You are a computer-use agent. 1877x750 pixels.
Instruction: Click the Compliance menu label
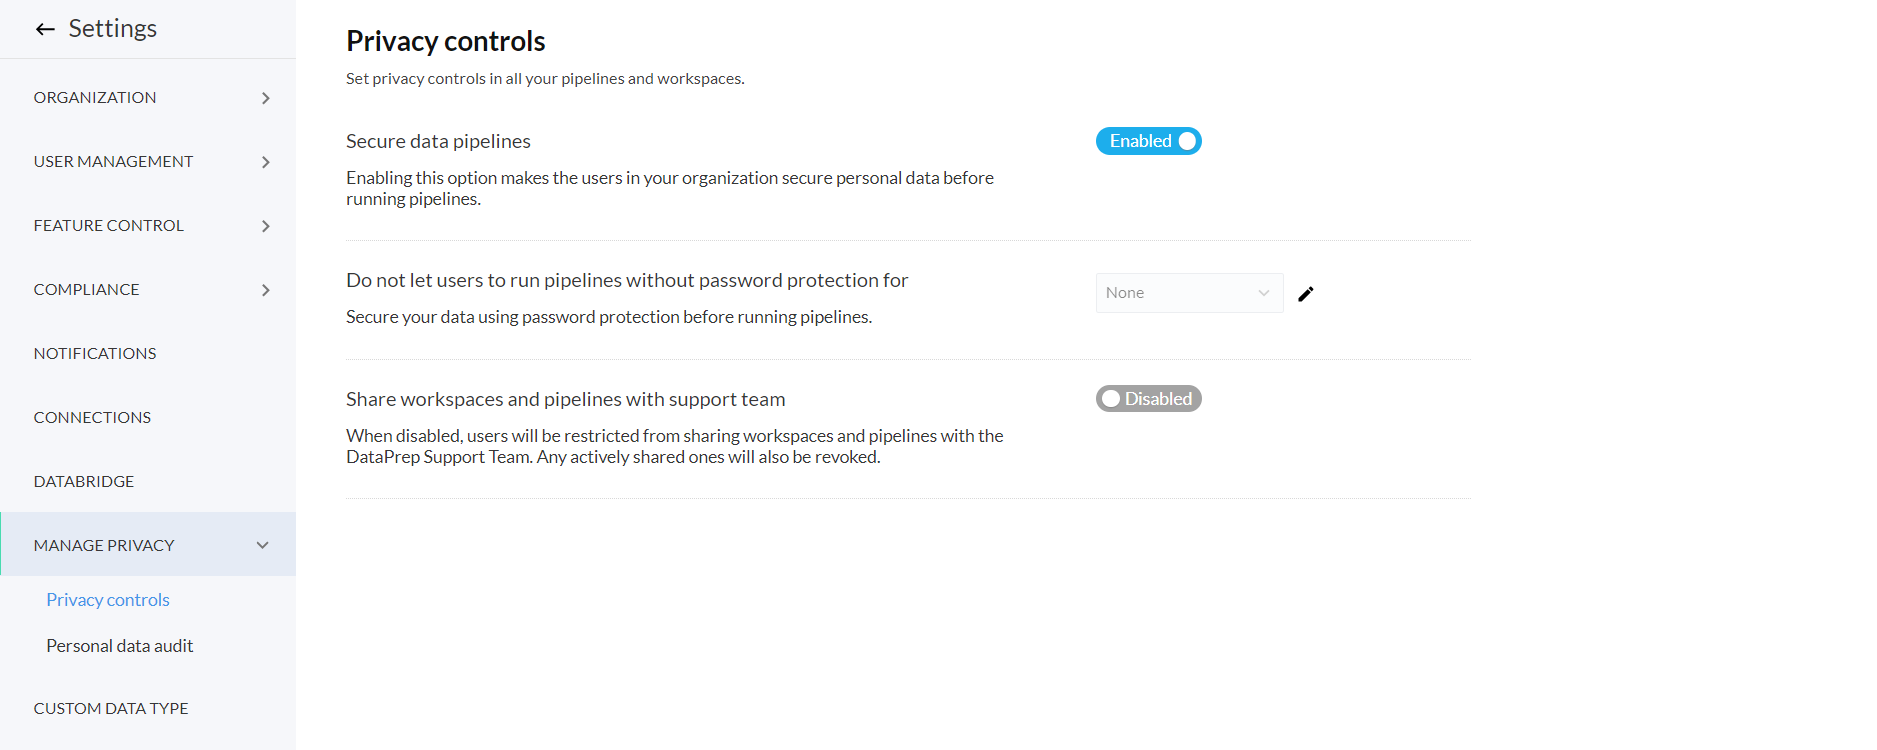coord(86,289)
